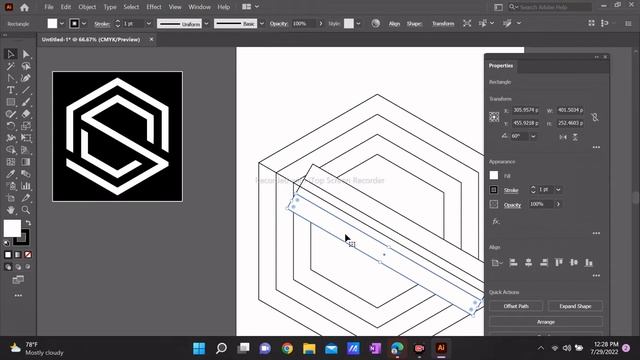Swap fill and stroke colors
Viewport: 640px width, 360px height.
coord(28,223)
